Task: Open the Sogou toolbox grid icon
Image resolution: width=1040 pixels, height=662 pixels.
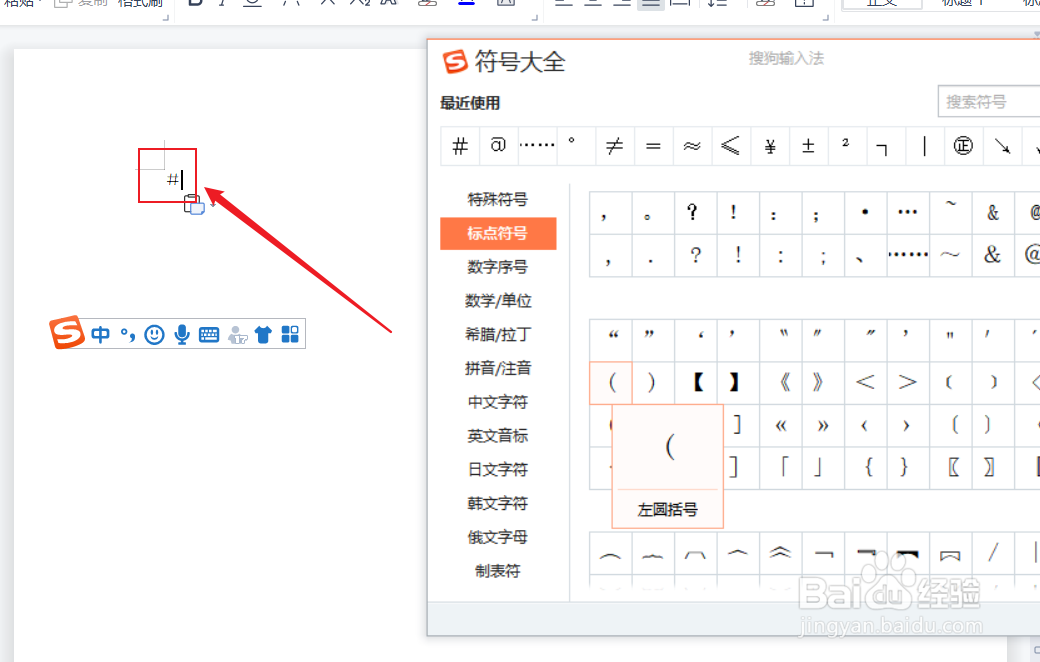Action: 288,333
